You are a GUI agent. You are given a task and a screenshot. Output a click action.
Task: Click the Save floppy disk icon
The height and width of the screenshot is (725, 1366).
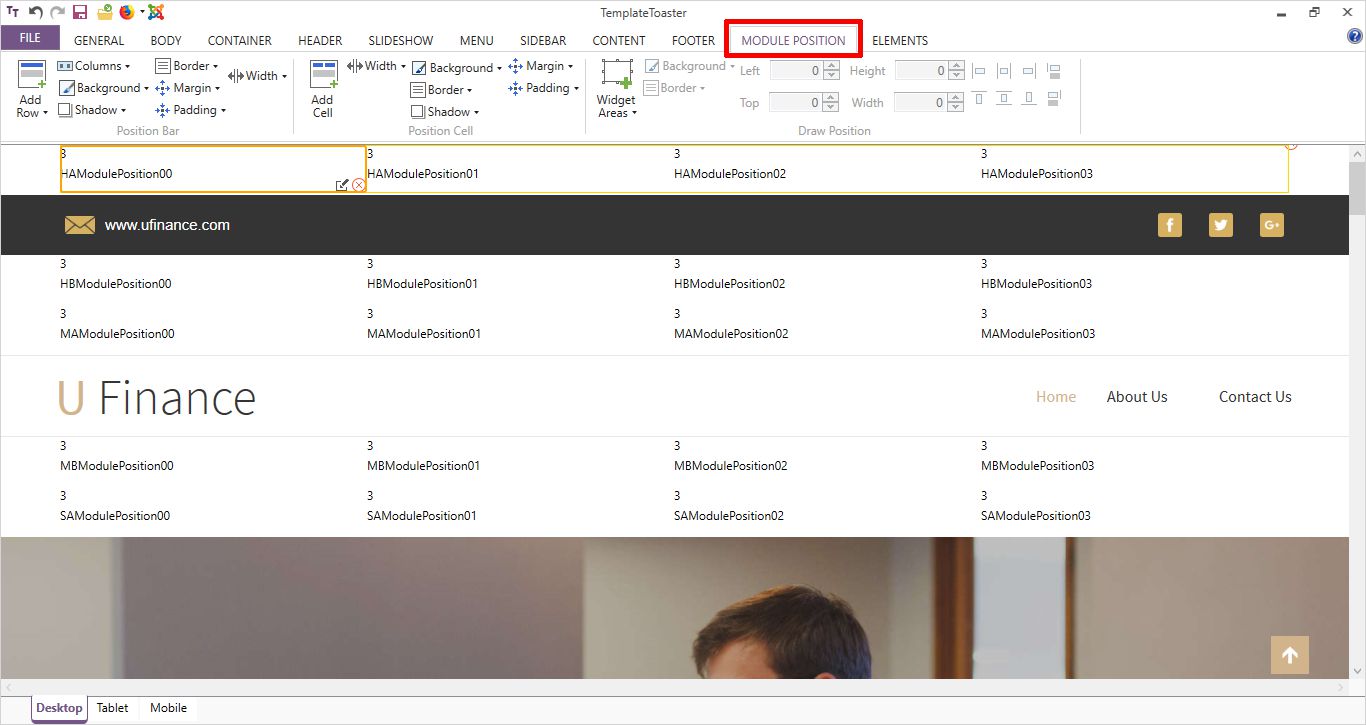point(80,12)
